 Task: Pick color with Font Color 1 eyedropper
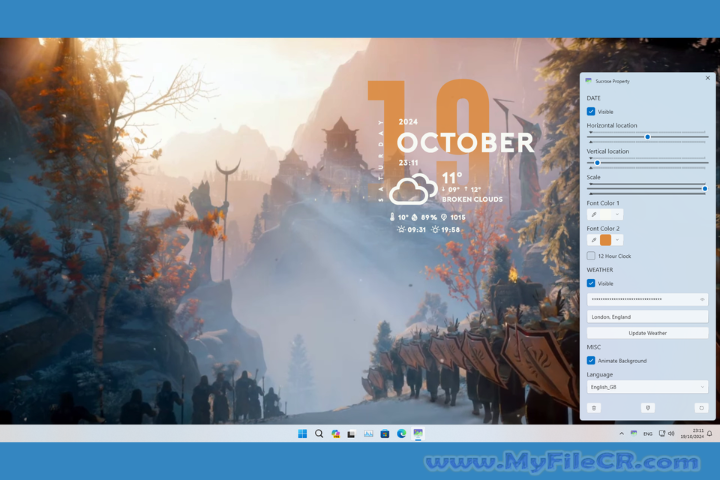tap(594, 215)
